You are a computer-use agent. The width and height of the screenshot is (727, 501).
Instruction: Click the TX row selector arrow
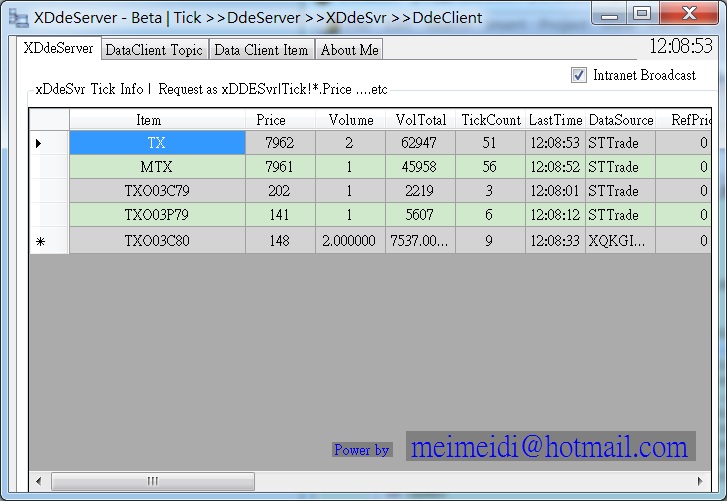click(49, 143)
